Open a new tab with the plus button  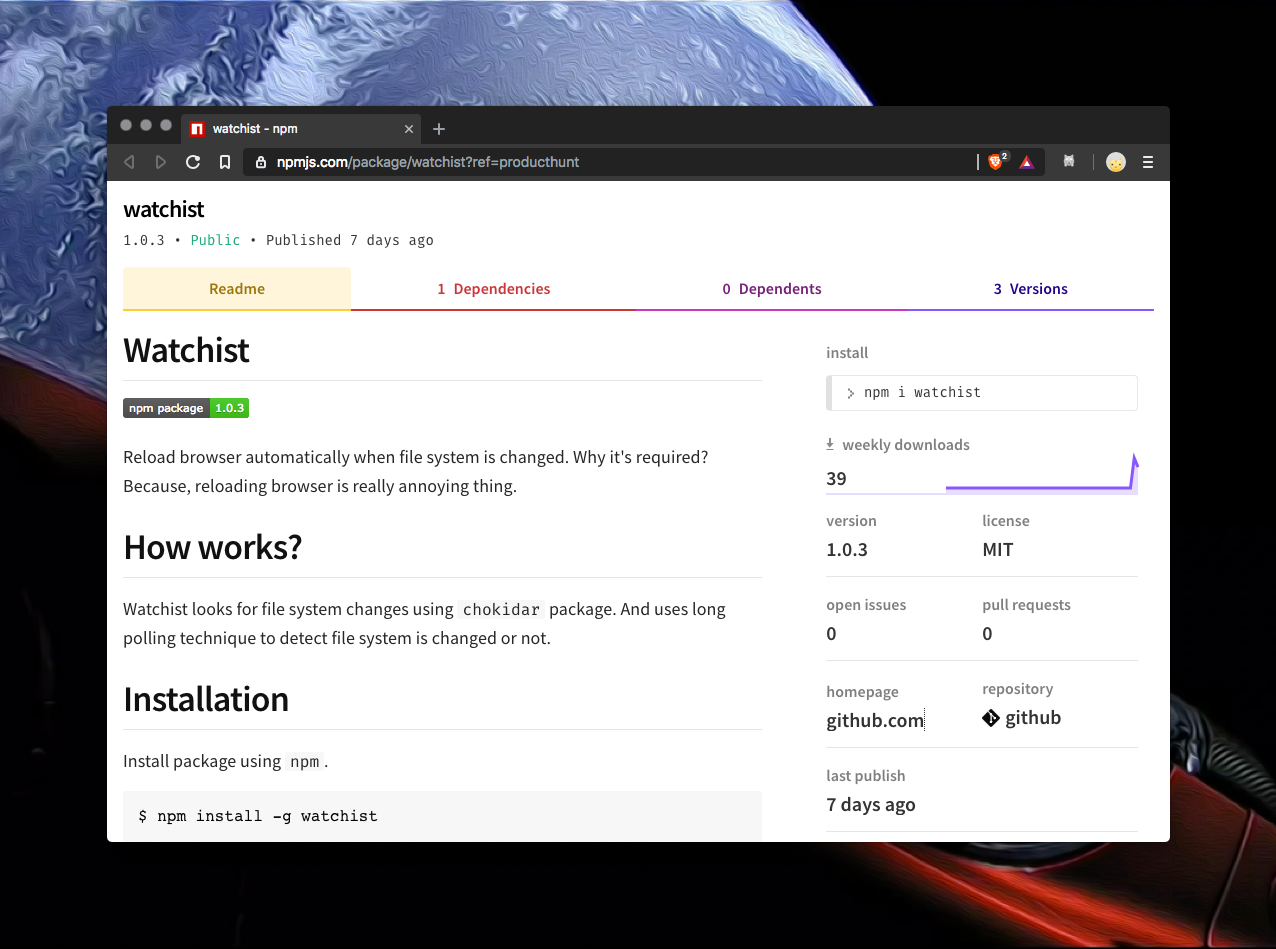[439, 129]
